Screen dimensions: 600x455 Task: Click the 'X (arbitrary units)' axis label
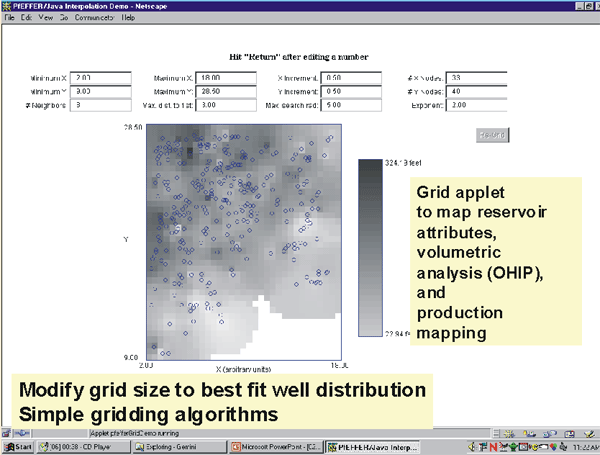tap(243, 369)
